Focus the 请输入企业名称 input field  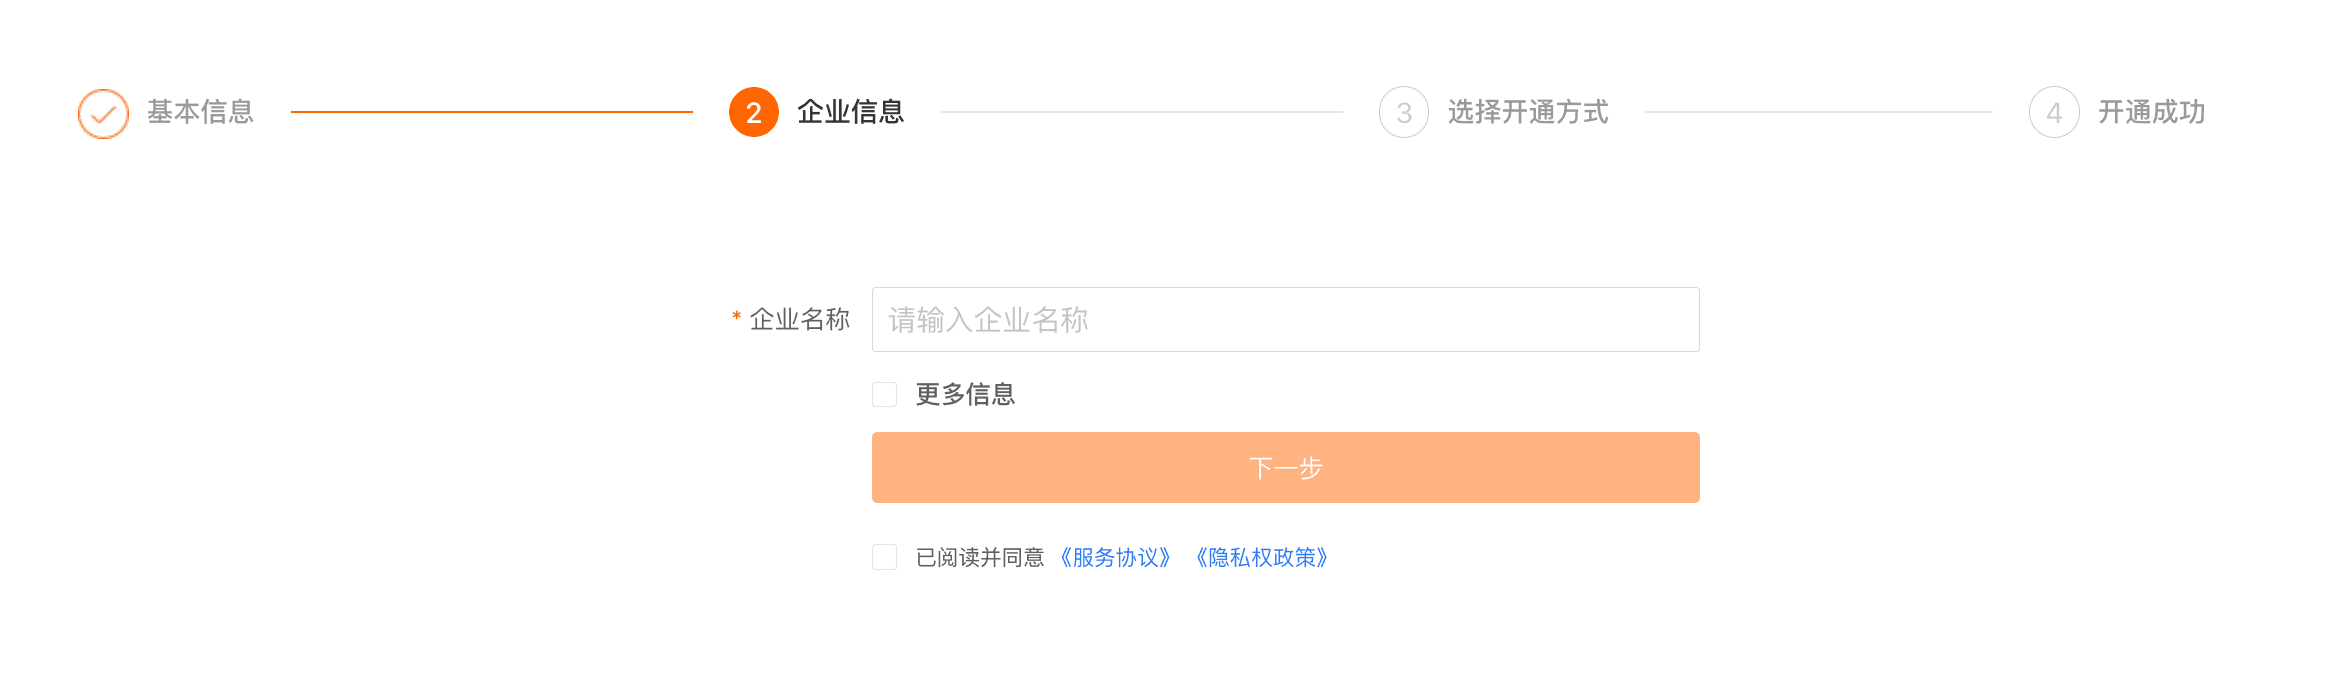(x=1285, y=319)
